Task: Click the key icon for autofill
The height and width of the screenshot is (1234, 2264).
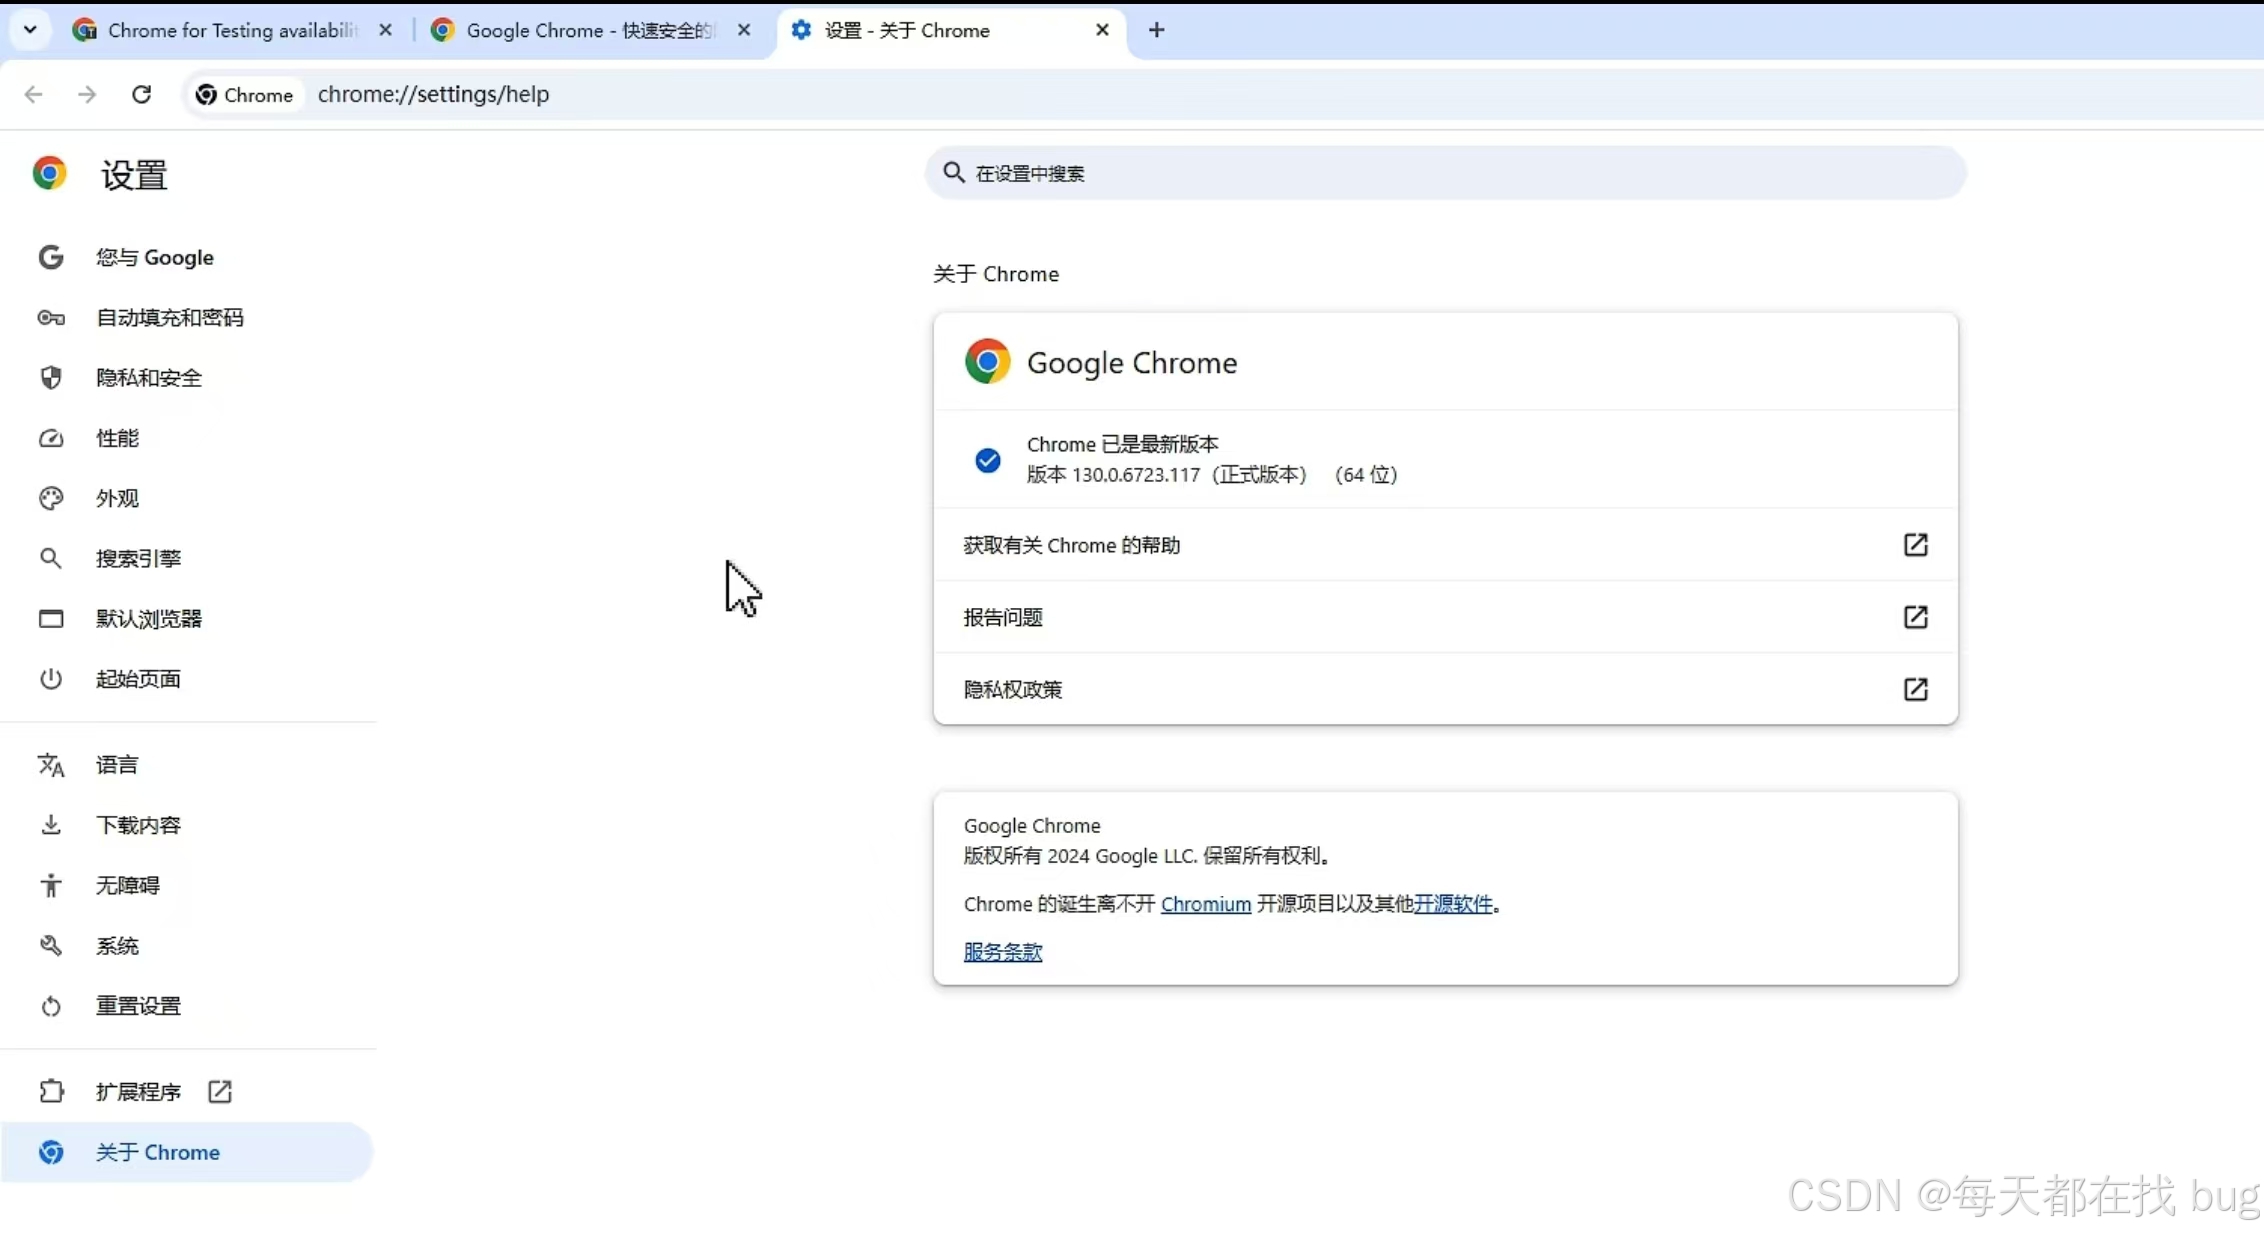Action: [51, 318]
